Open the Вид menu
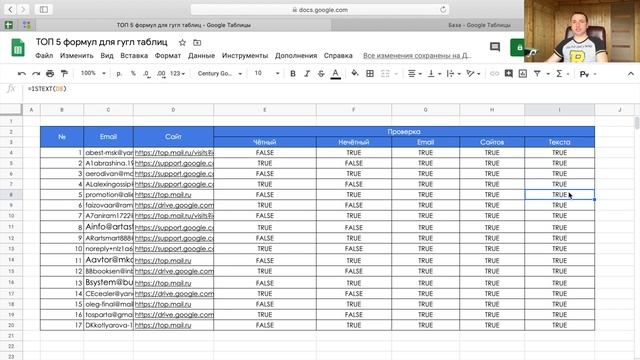The height and width of the screenshot is (360, 640). point(107,56)
